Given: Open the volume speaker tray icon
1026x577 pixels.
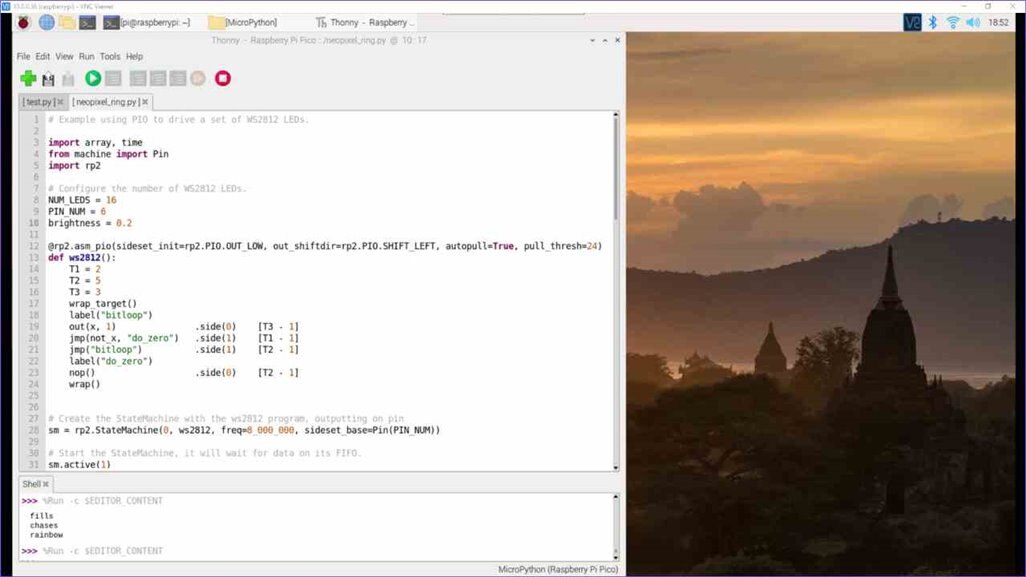Looking at the screenshot, I should 972,22.
